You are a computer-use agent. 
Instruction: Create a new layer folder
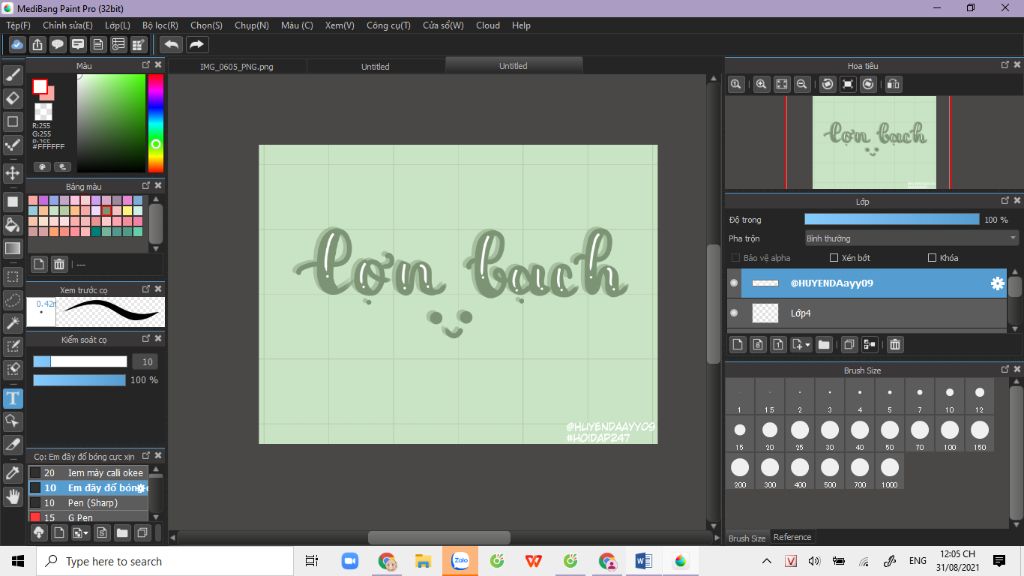(824, 344)
